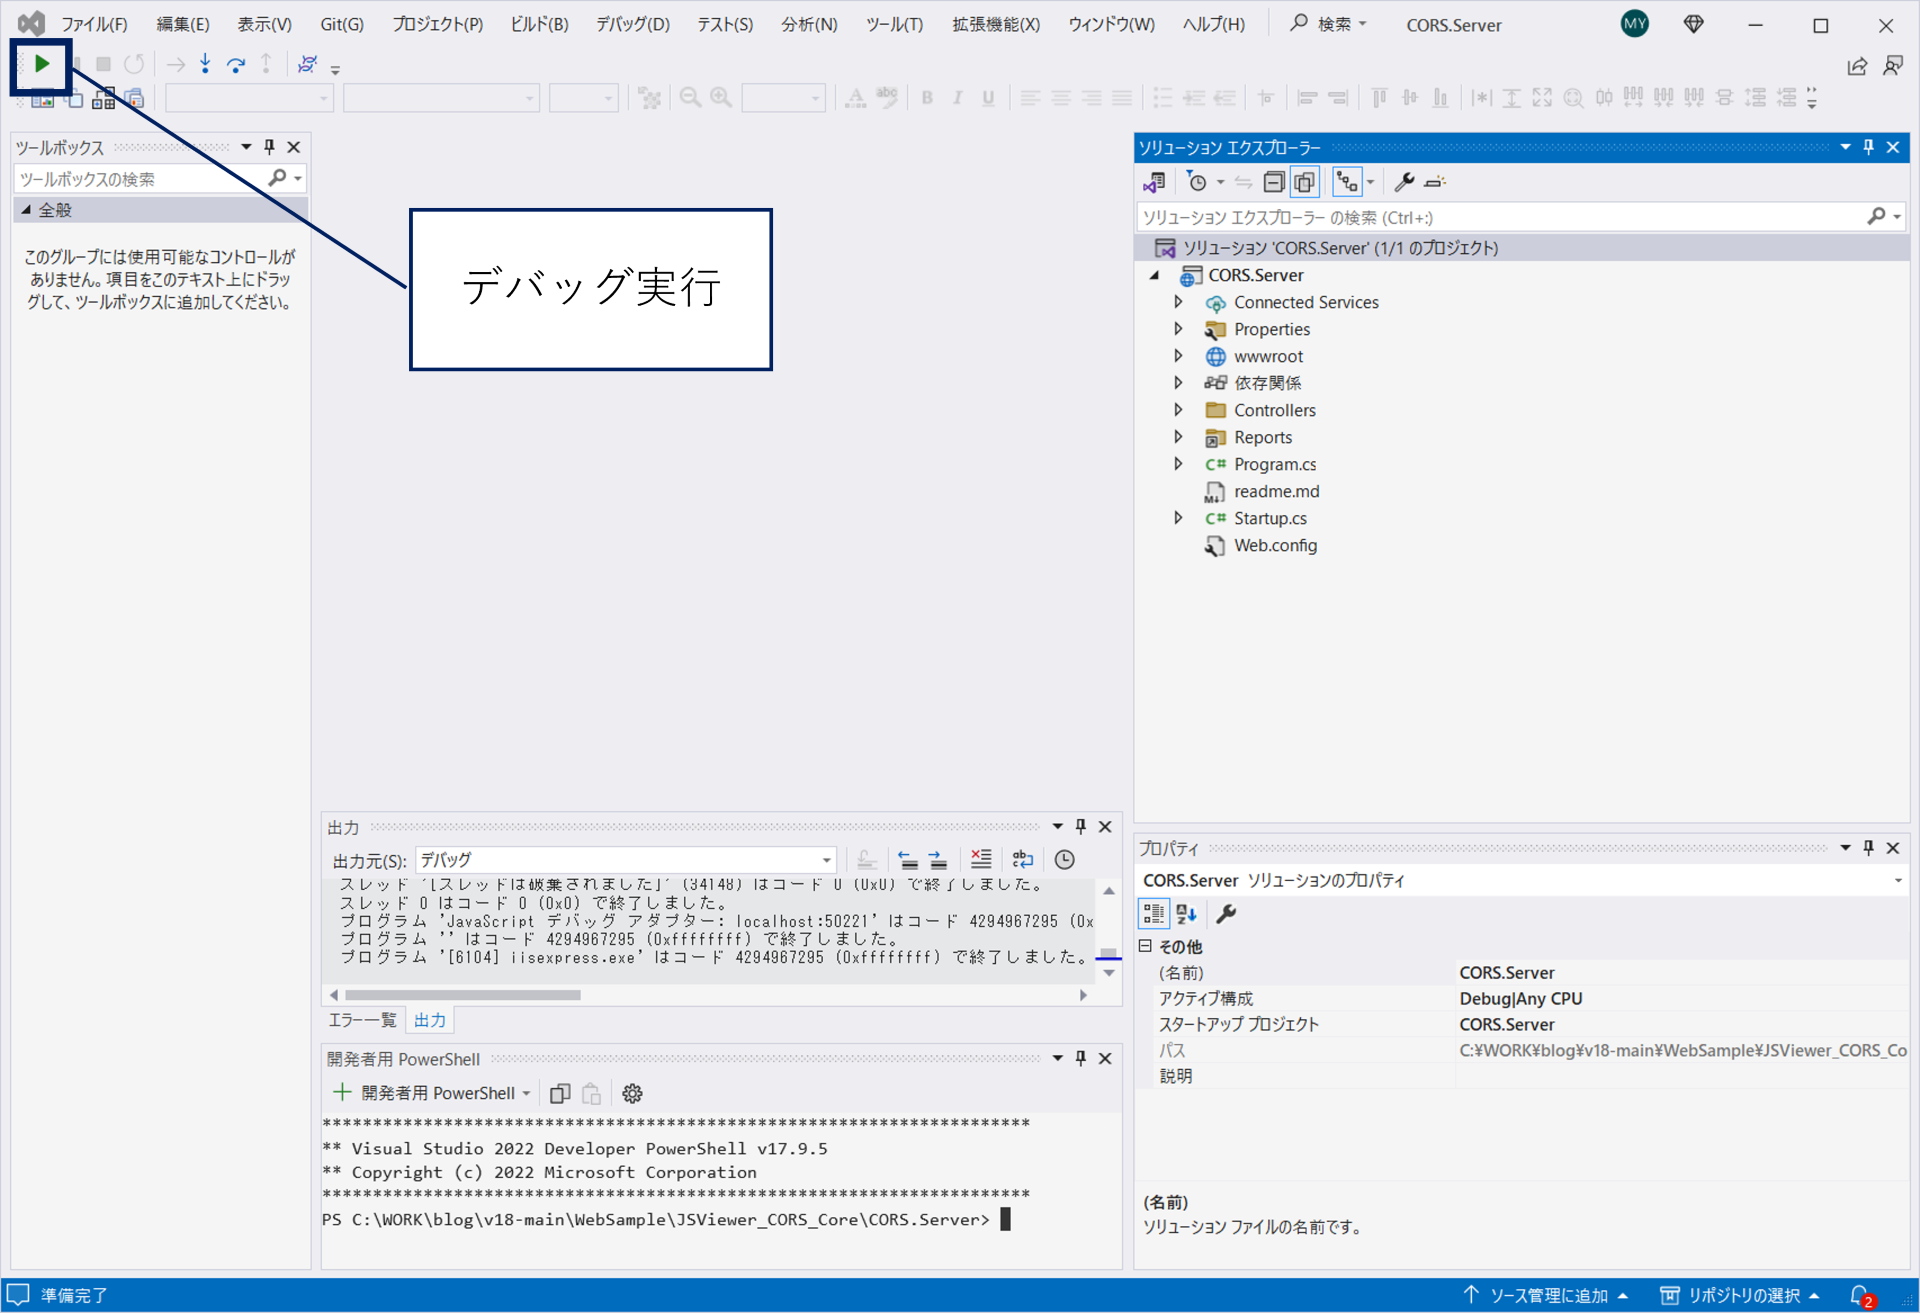Go to next message in Output toolbar
Viewport: 1920px width, 1313px height.
pos(938,859)
